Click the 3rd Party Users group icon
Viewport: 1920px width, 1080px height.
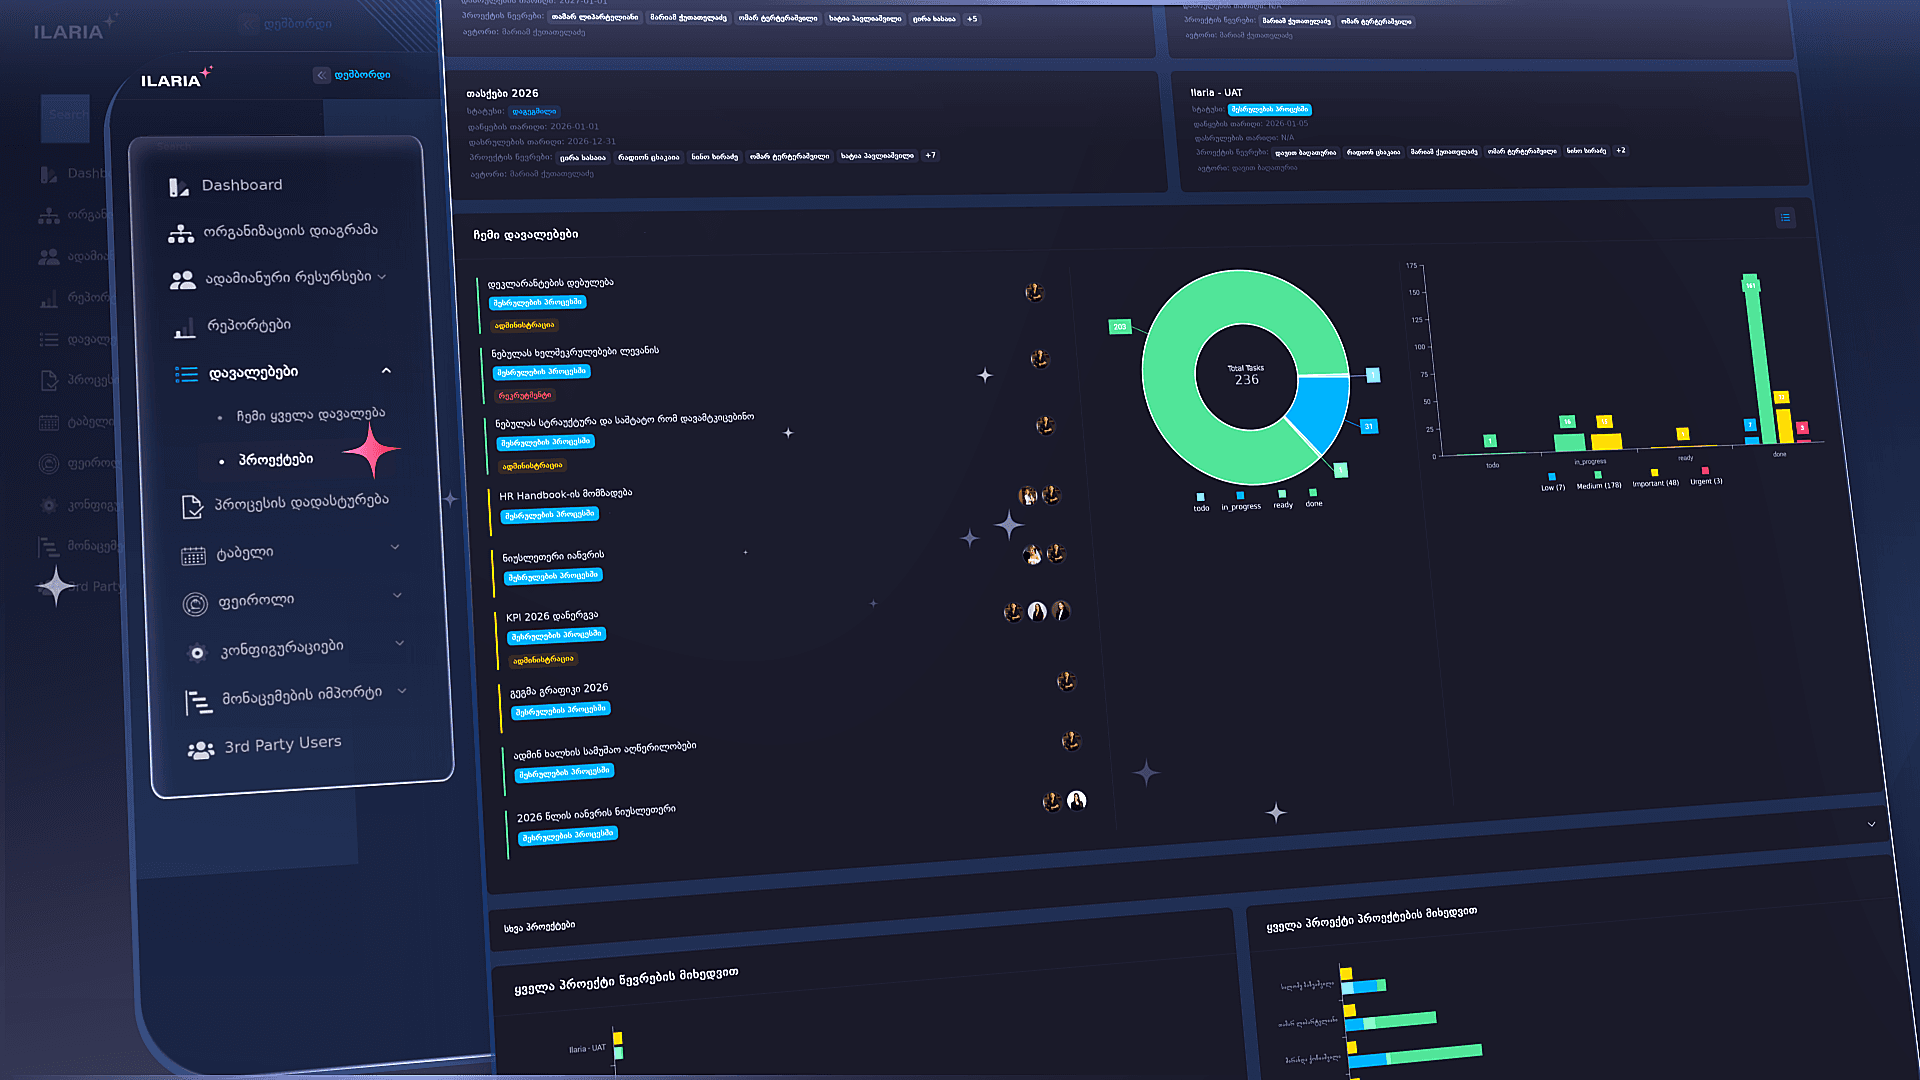tap(201, 750)
